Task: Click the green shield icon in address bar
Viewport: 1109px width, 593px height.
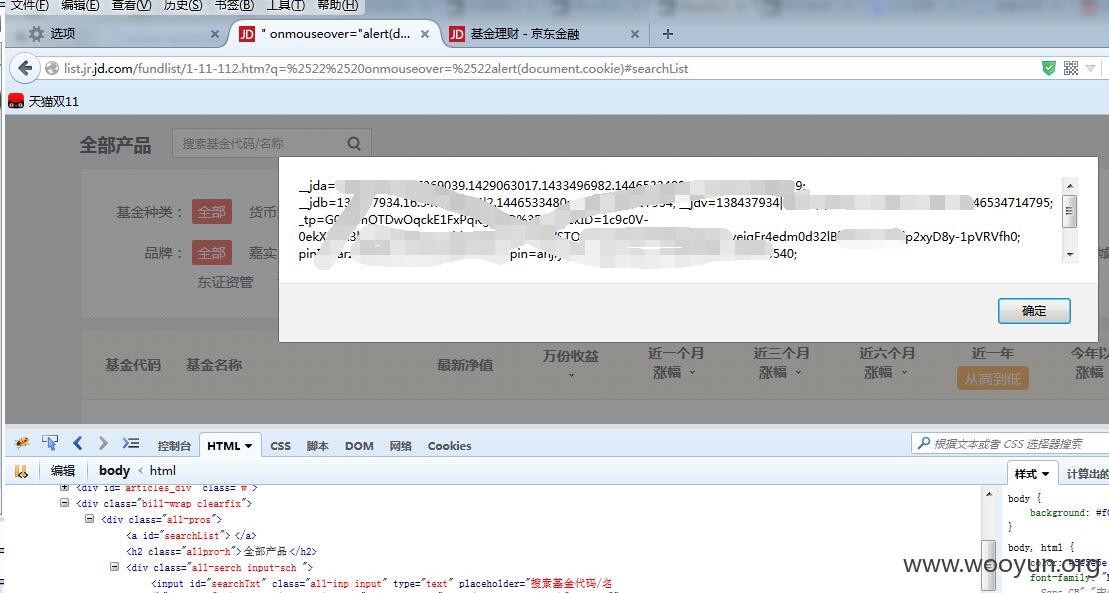Action: coord(1049,68)
